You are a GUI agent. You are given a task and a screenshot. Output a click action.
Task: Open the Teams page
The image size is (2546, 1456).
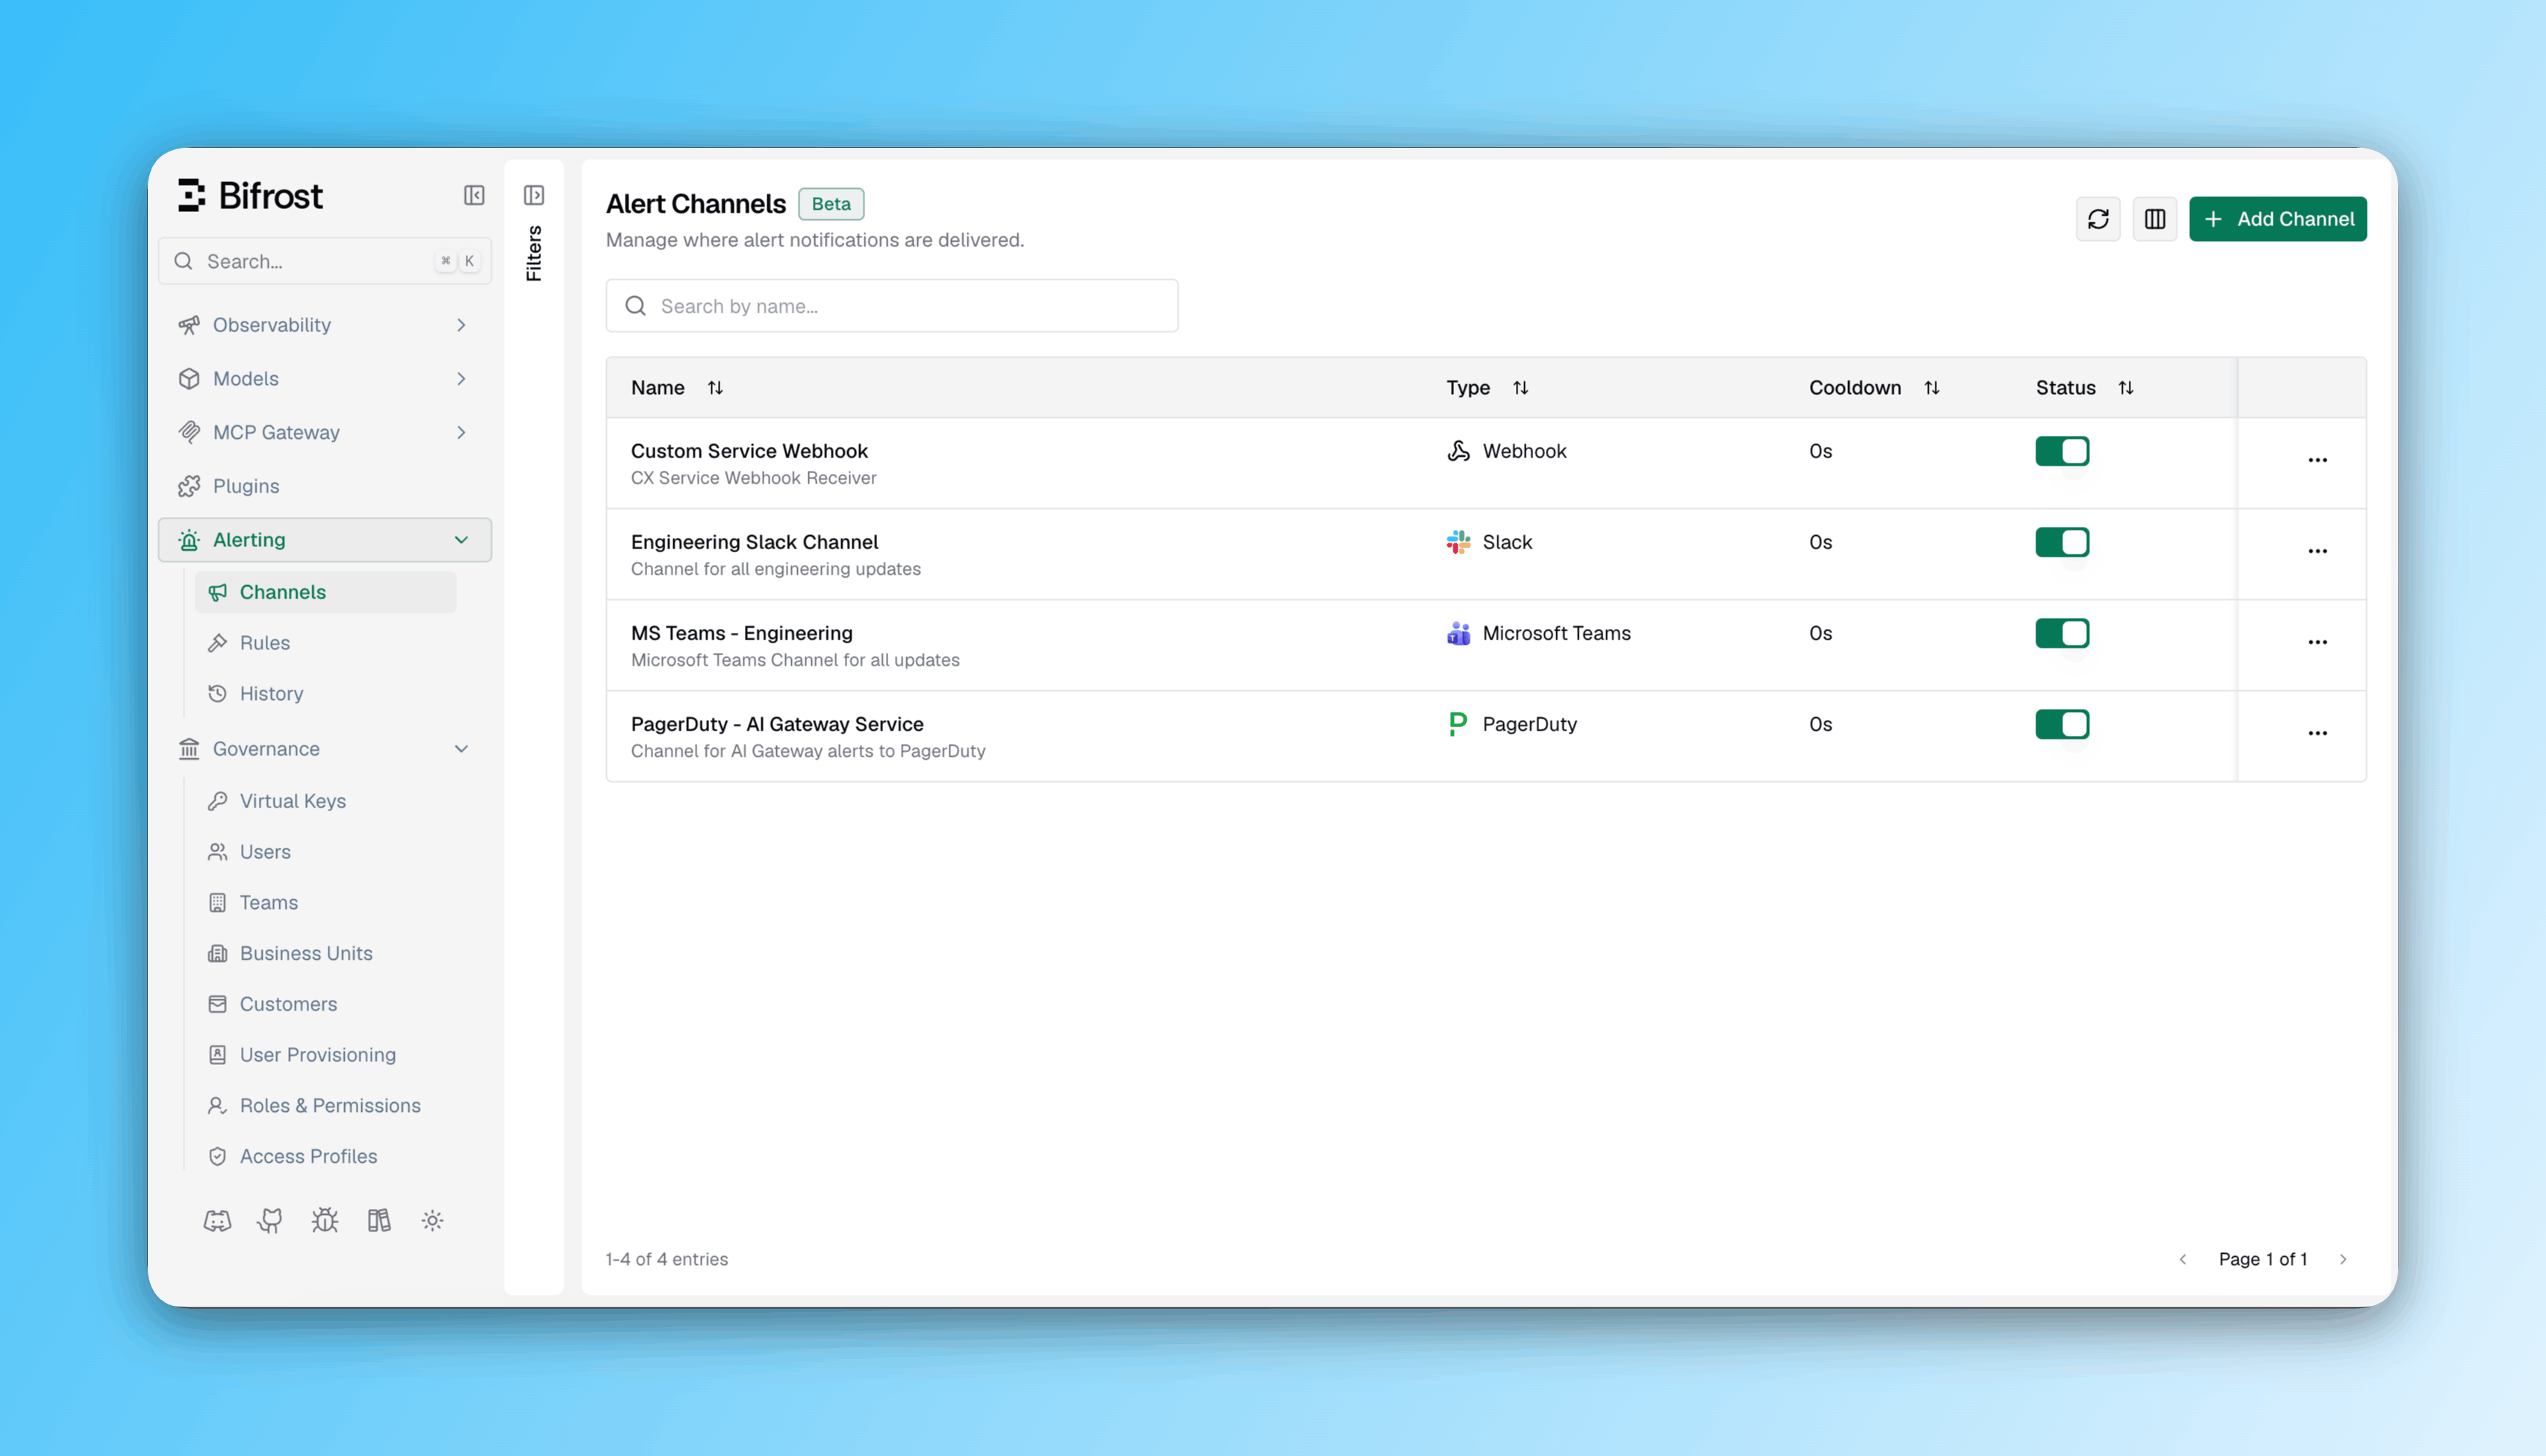coord(325,903)
